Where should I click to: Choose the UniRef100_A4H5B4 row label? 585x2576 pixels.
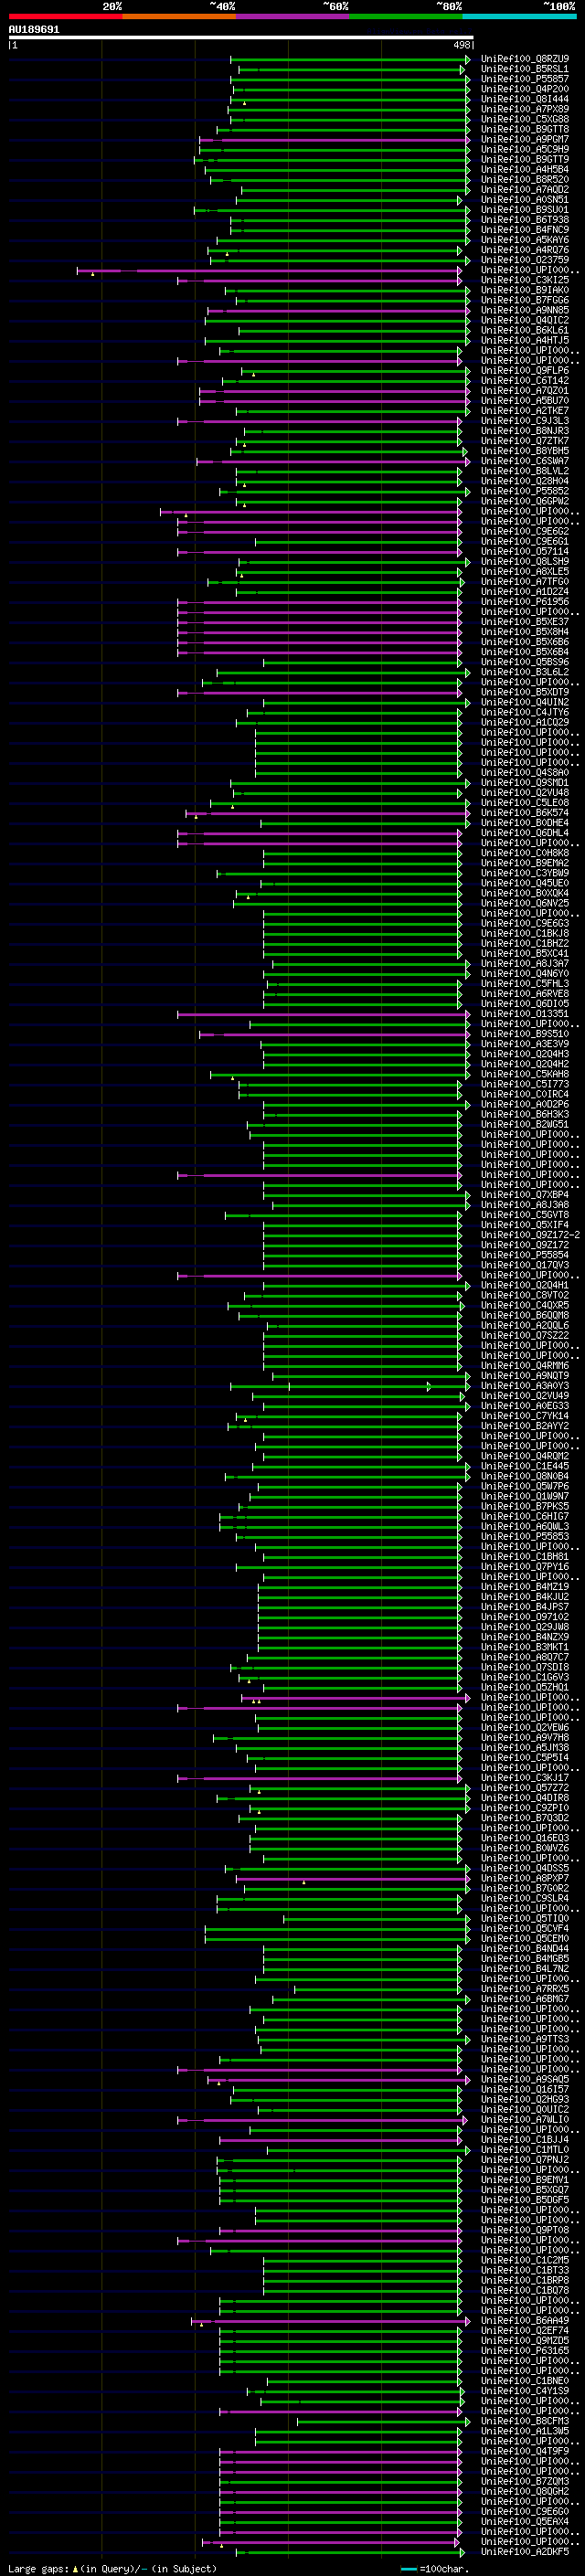coord(524,170)
